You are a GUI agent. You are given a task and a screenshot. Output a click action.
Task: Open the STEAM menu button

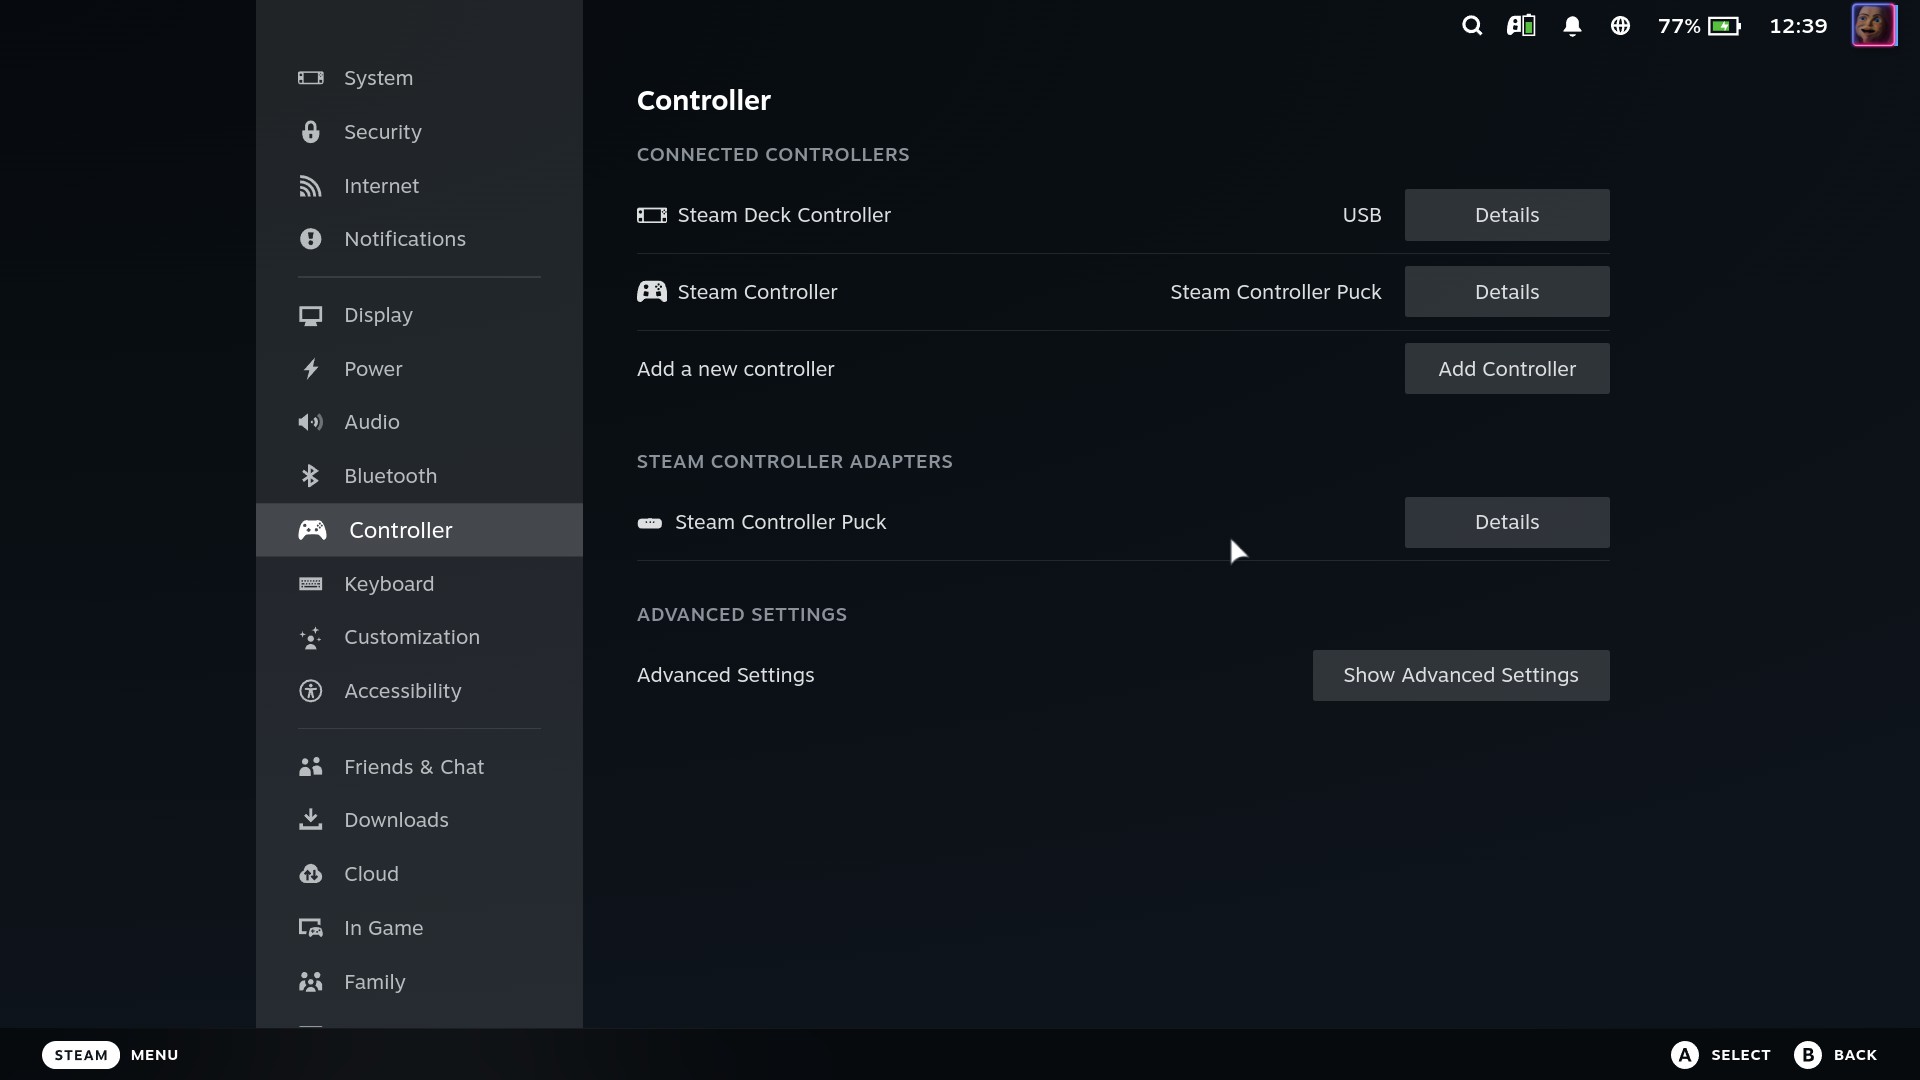[x=81, y=1055]
